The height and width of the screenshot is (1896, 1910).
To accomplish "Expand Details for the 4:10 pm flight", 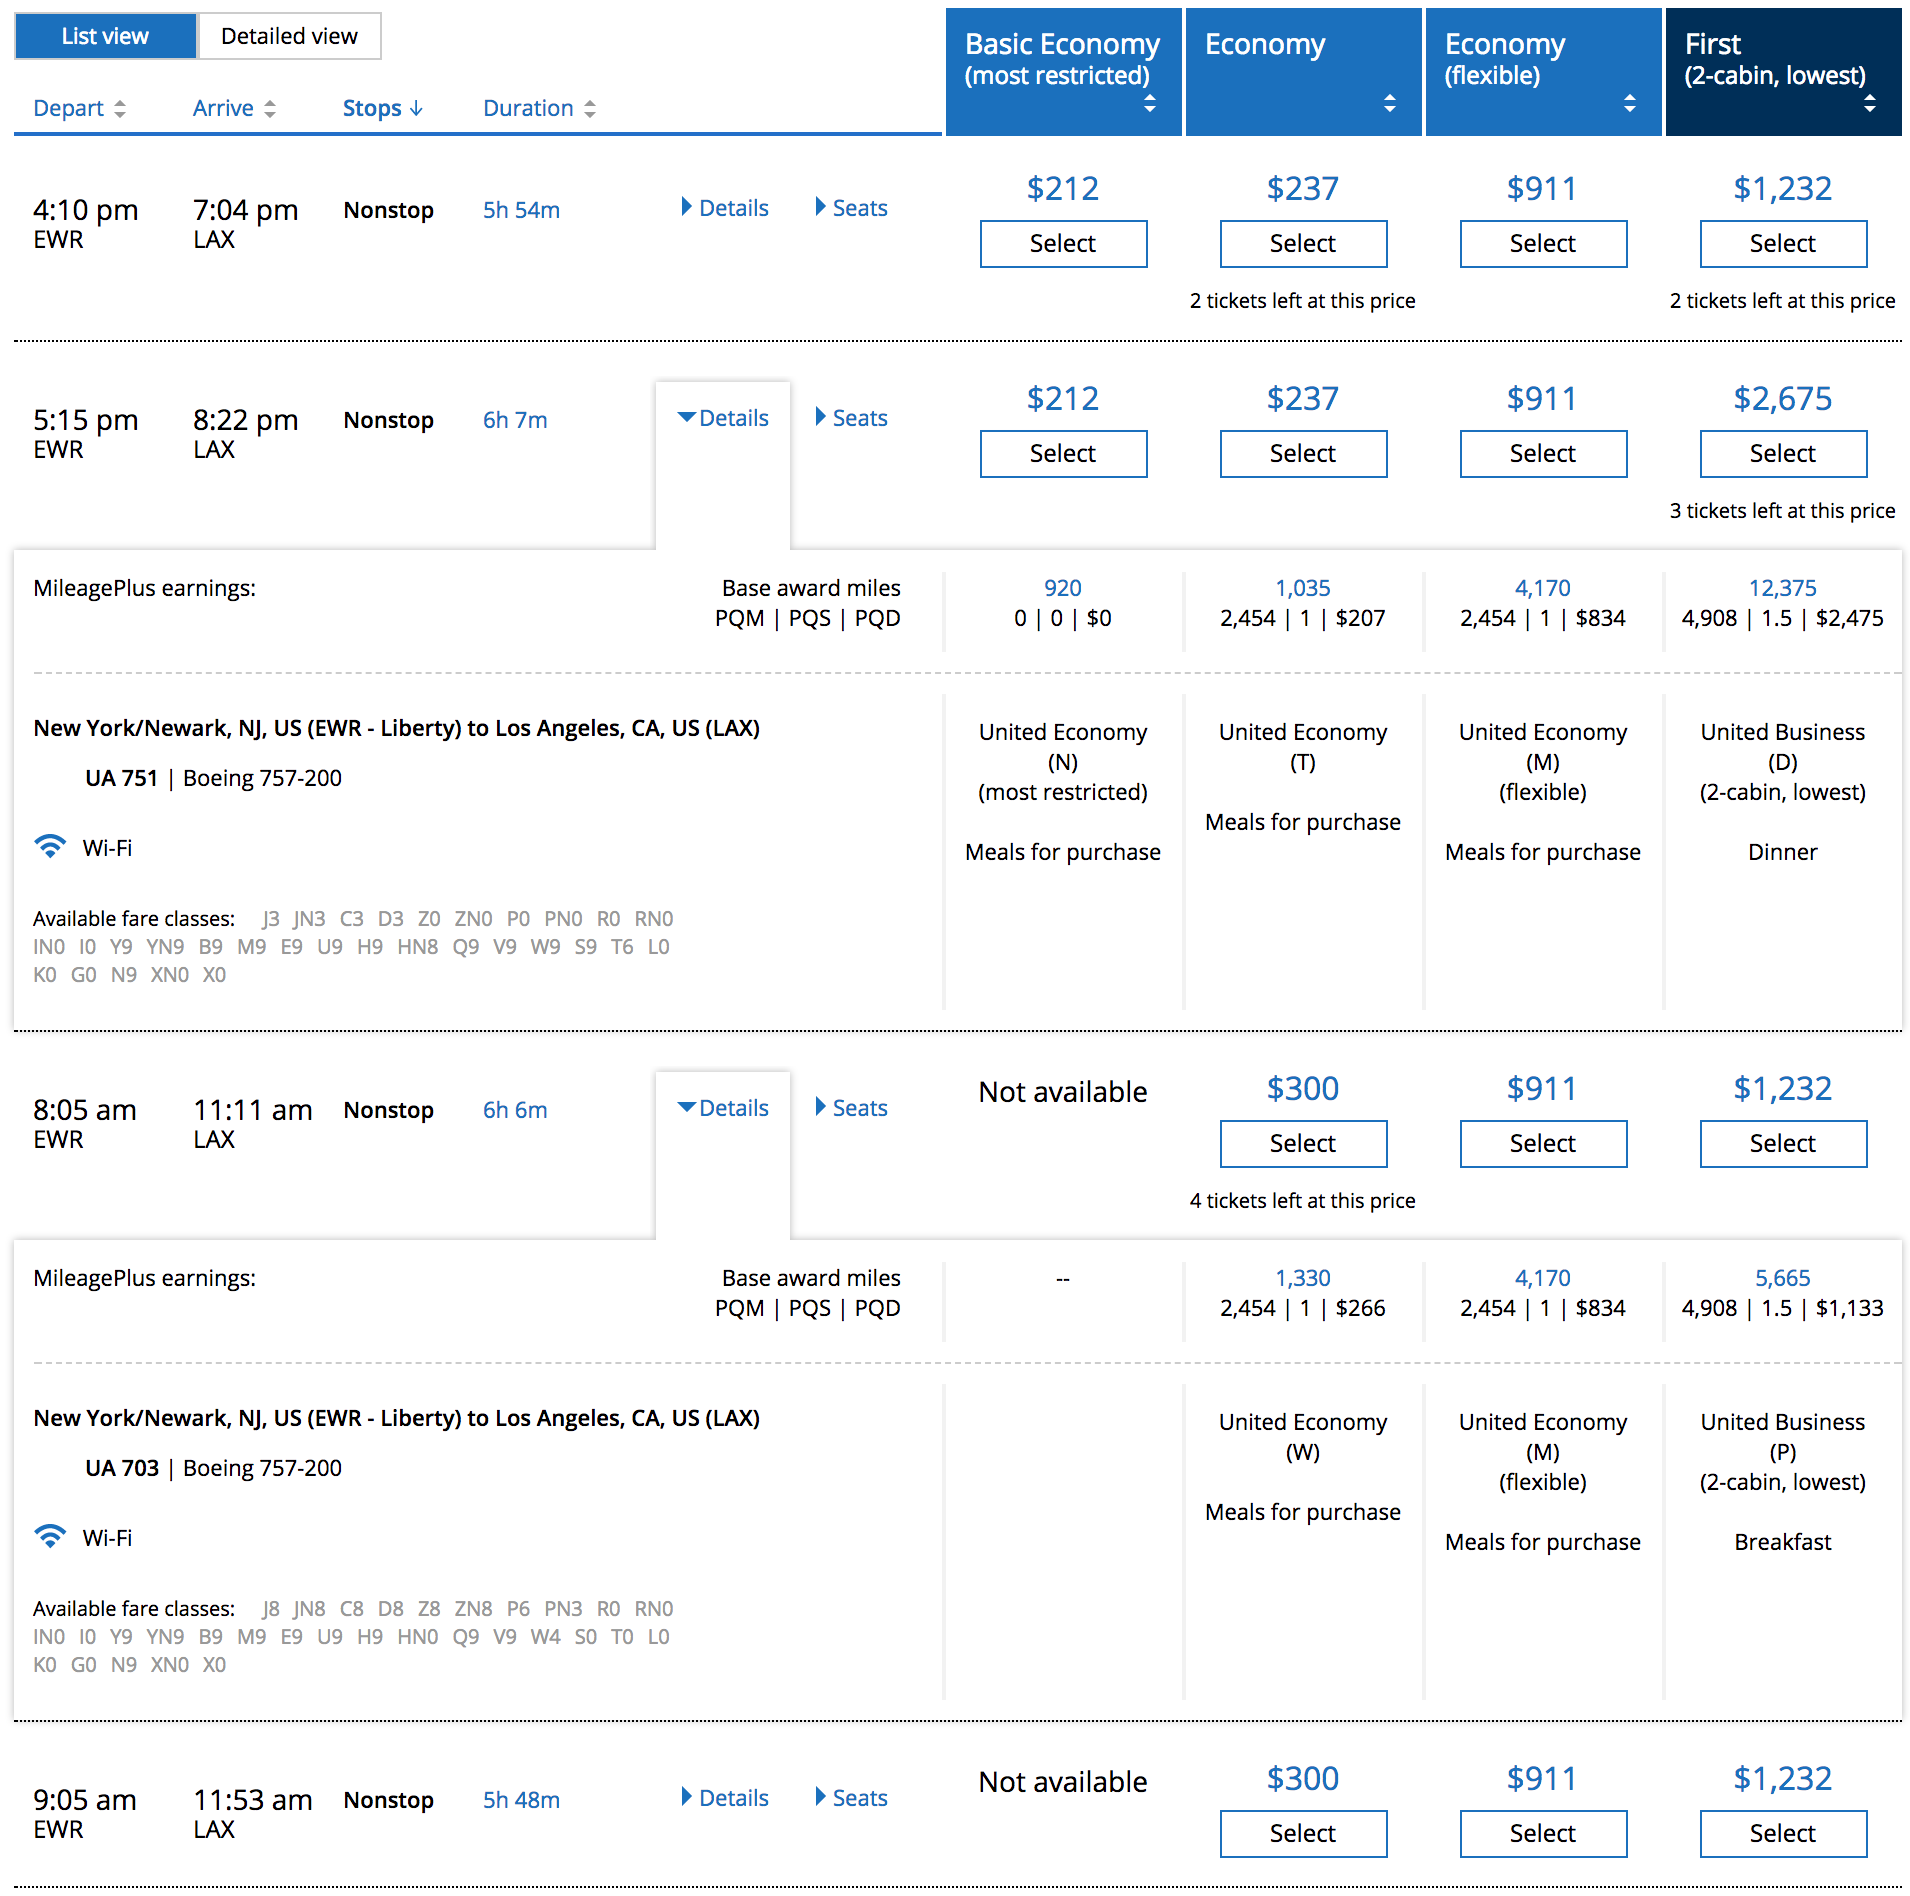I will click(725, 208).
